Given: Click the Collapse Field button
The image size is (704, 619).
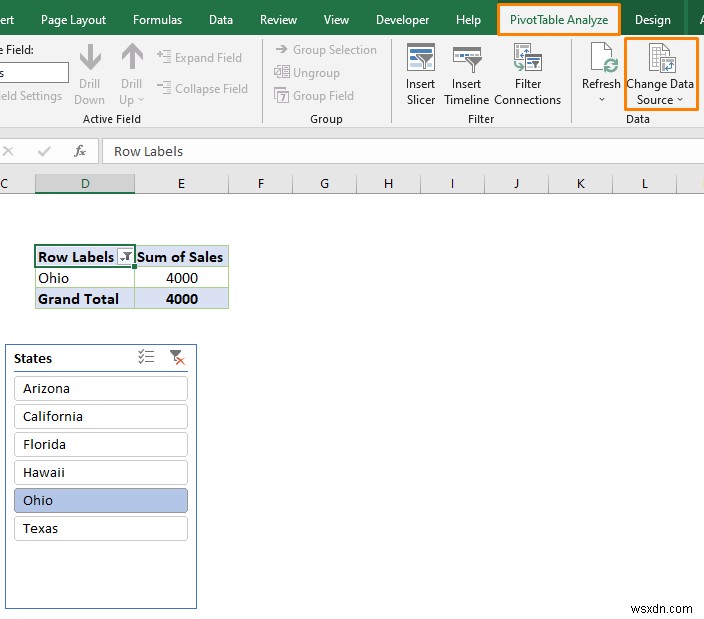Looking at the screenshot, I should 201,88.
